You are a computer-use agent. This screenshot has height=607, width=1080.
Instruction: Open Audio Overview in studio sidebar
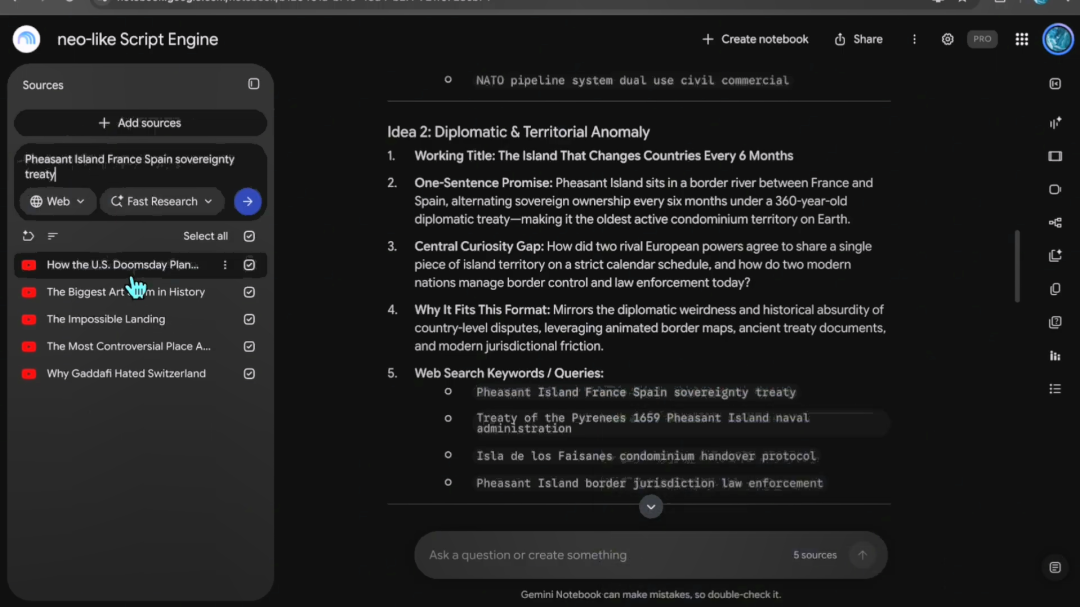pos(1055,123)
